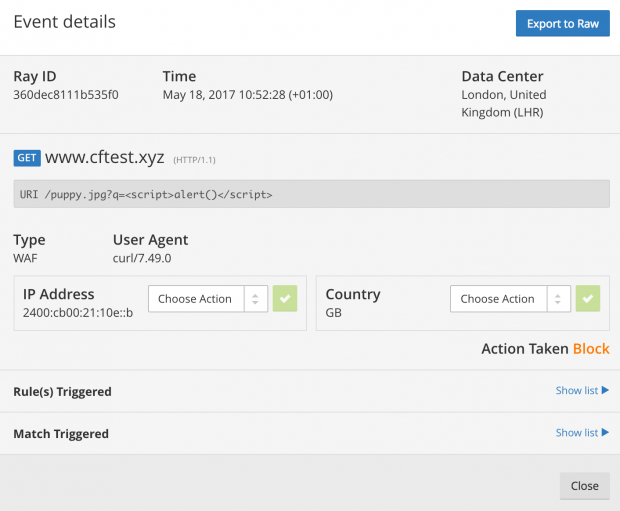Click the Rule(s) Triggered row heading
620x511 pixels.
coord(62,392)
